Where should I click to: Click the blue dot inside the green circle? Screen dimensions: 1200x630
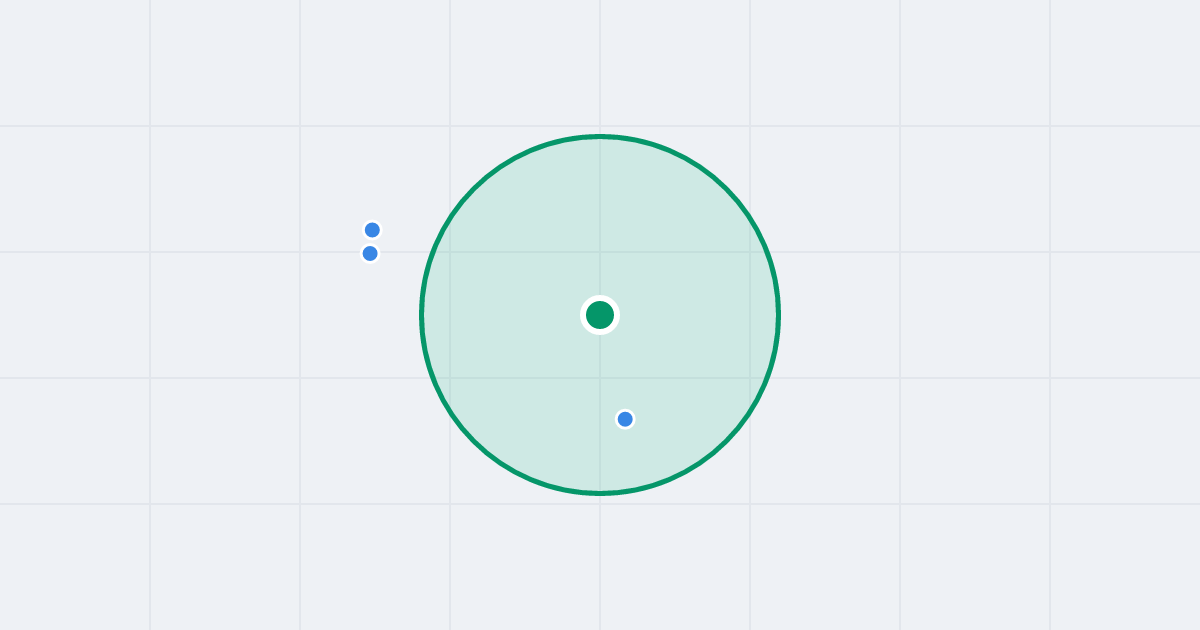pyautogui.click(x=625, y=419)
